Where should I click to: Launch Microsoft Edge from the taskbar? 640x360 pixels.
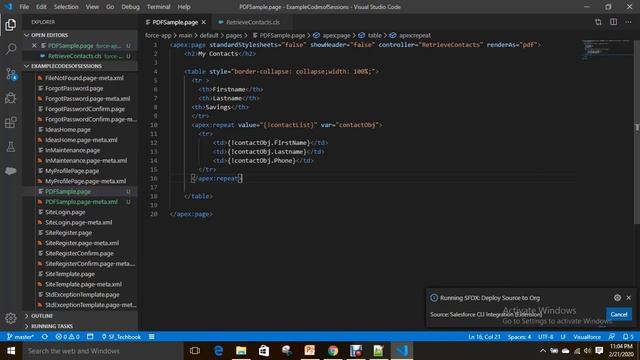click(x=218, y=351)
